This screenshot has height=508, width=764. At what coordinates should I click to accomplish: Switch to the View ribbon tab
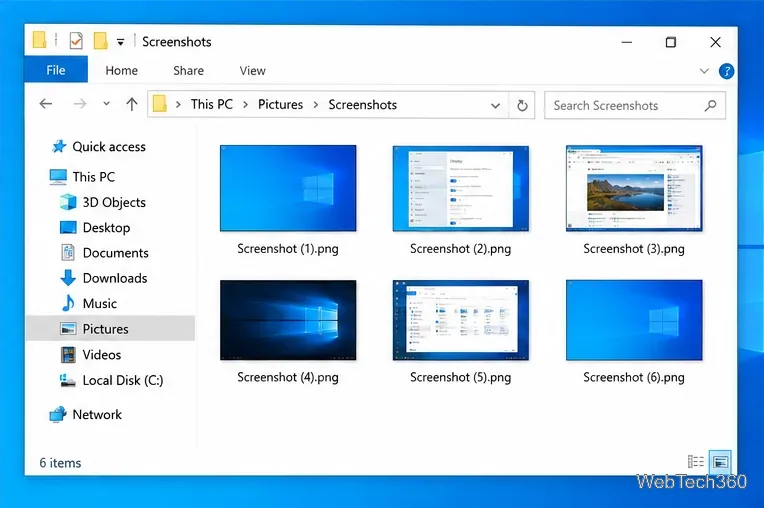(252, 71)
